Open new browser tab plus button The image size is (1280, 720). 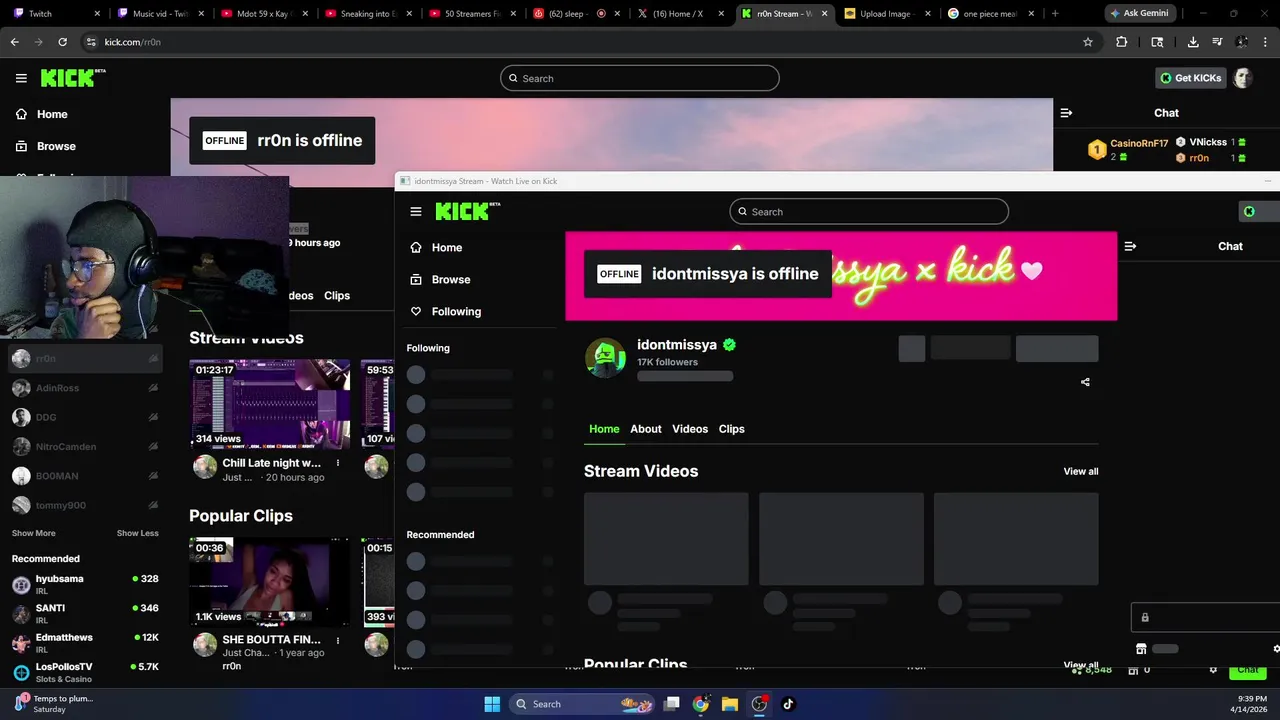pyautogui.click(x=1055, y=14)
